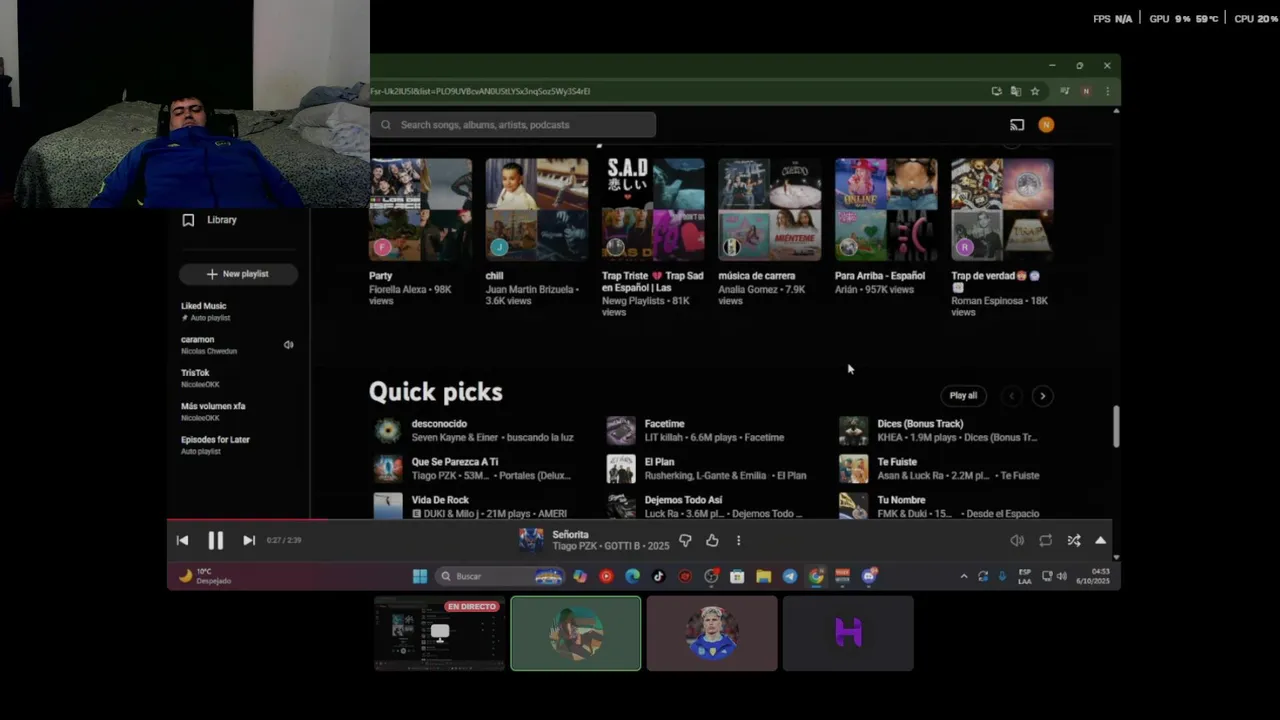Click the Señorita album art thumbnail

click(x=531, y=540)
